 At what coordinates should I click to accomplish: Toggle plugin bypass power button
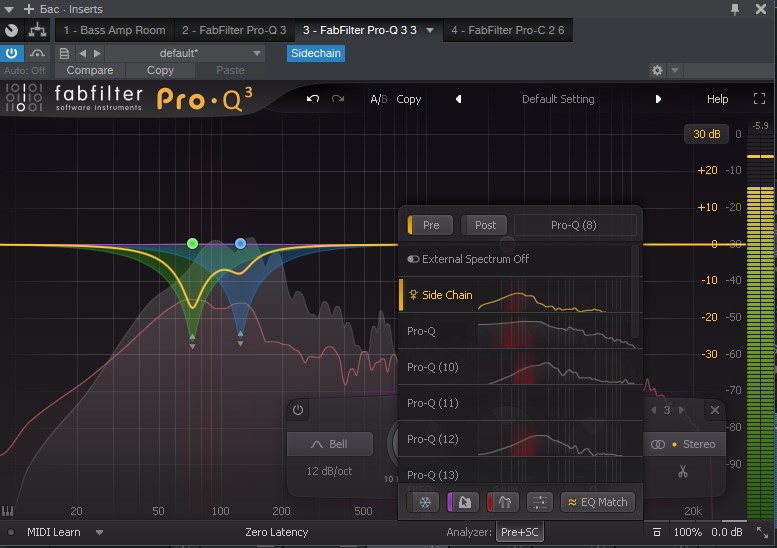coord(11,53)
